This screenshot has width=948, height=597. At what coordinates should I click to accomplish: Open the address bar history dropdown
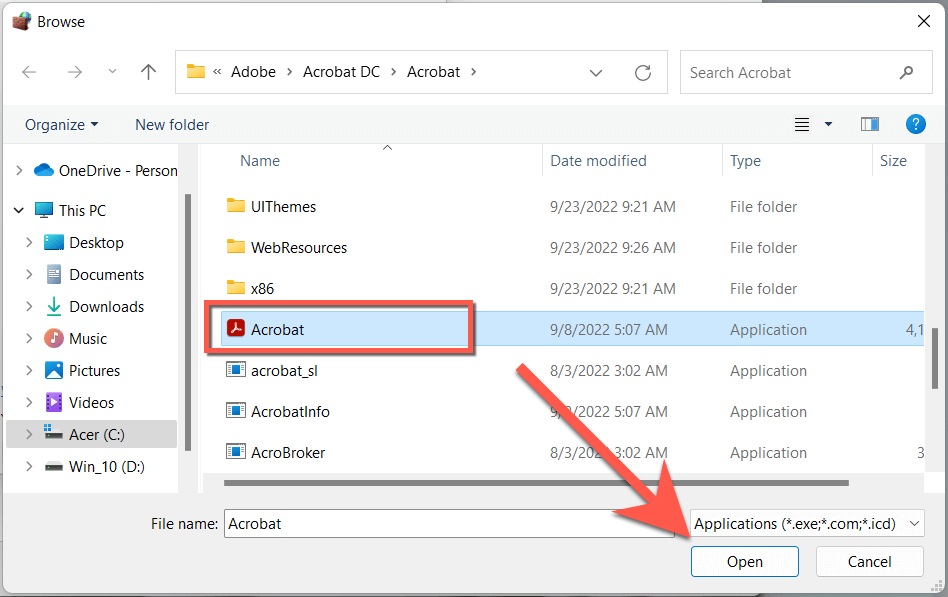[596, 72]
